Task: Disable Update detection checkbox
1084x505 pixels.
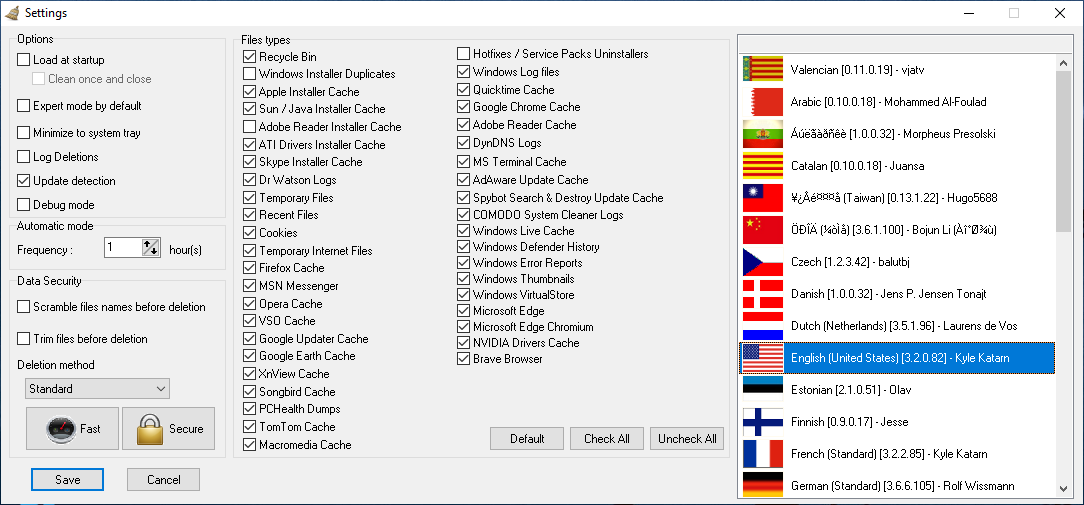Action: tap(24, 181)
